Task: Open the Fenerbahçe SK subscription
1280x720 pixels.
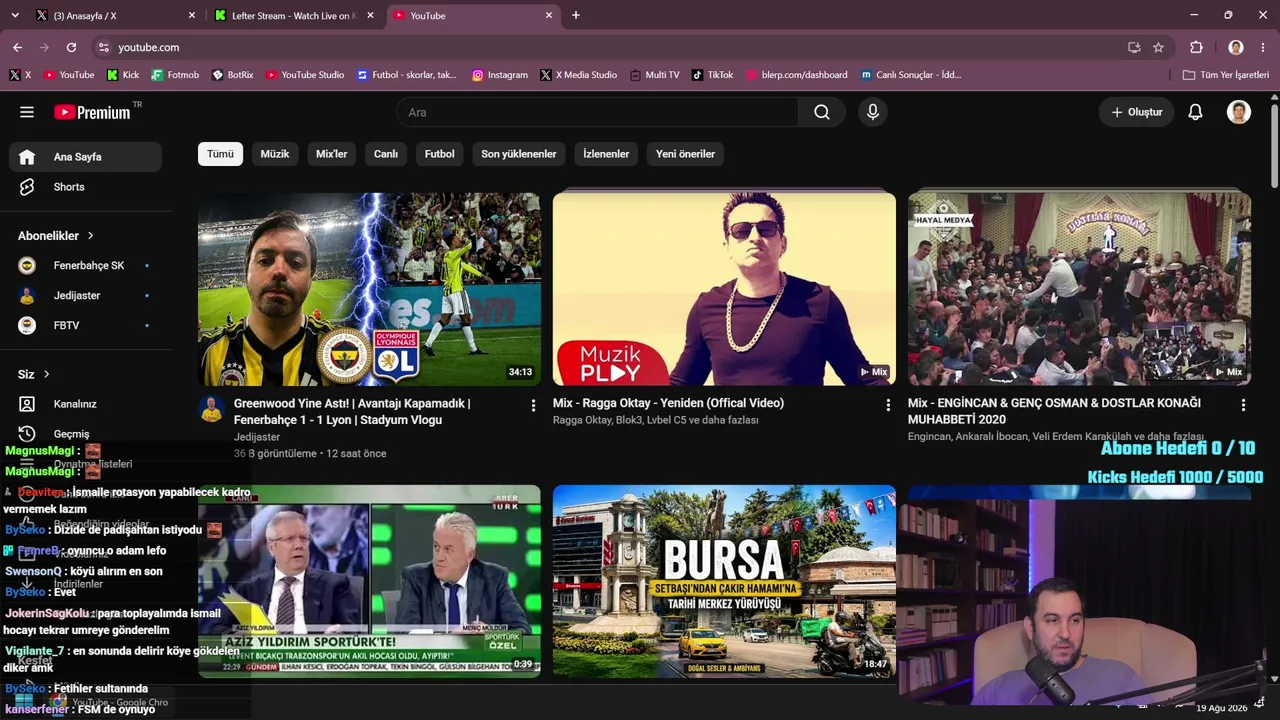Action: (x=85, y=266)
